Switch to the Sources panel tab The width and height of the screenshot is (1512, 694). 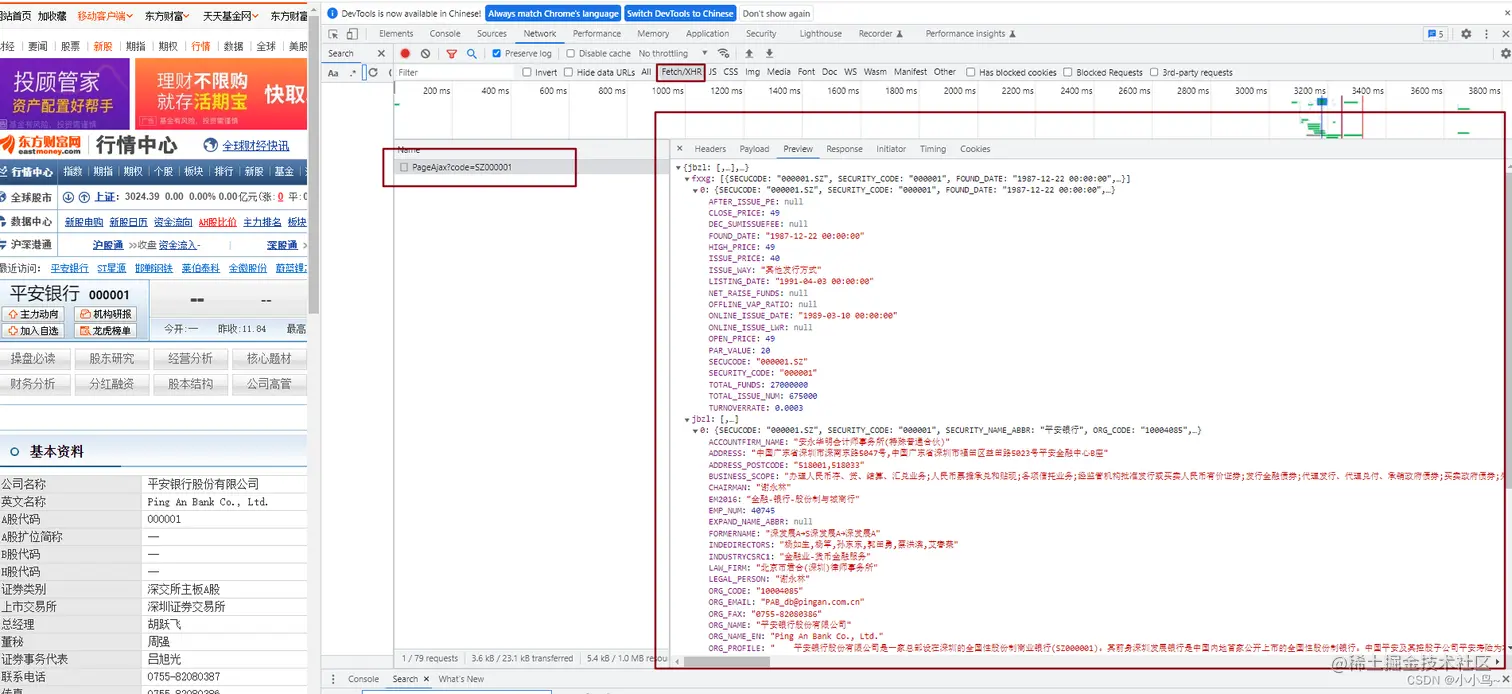point(491,33)
